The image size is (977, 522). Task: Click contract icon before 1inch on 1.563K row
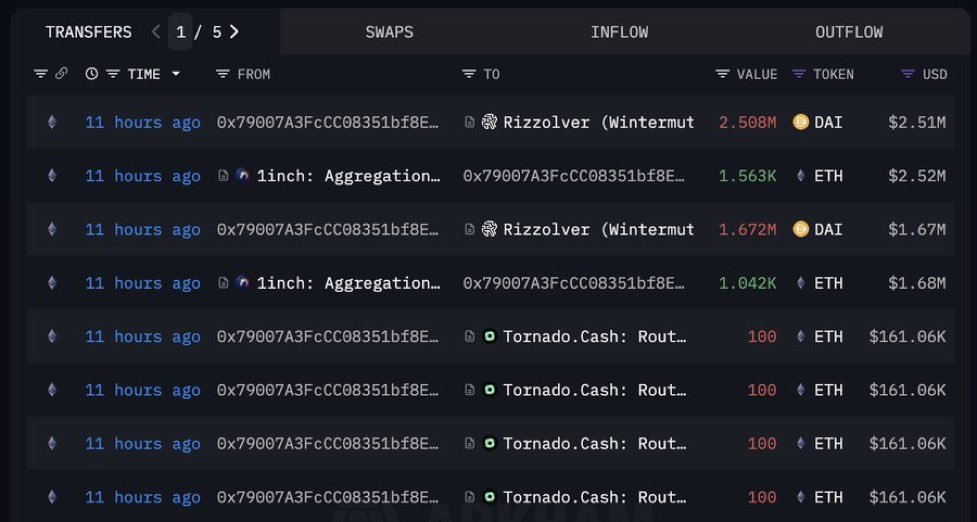(223, 176)
